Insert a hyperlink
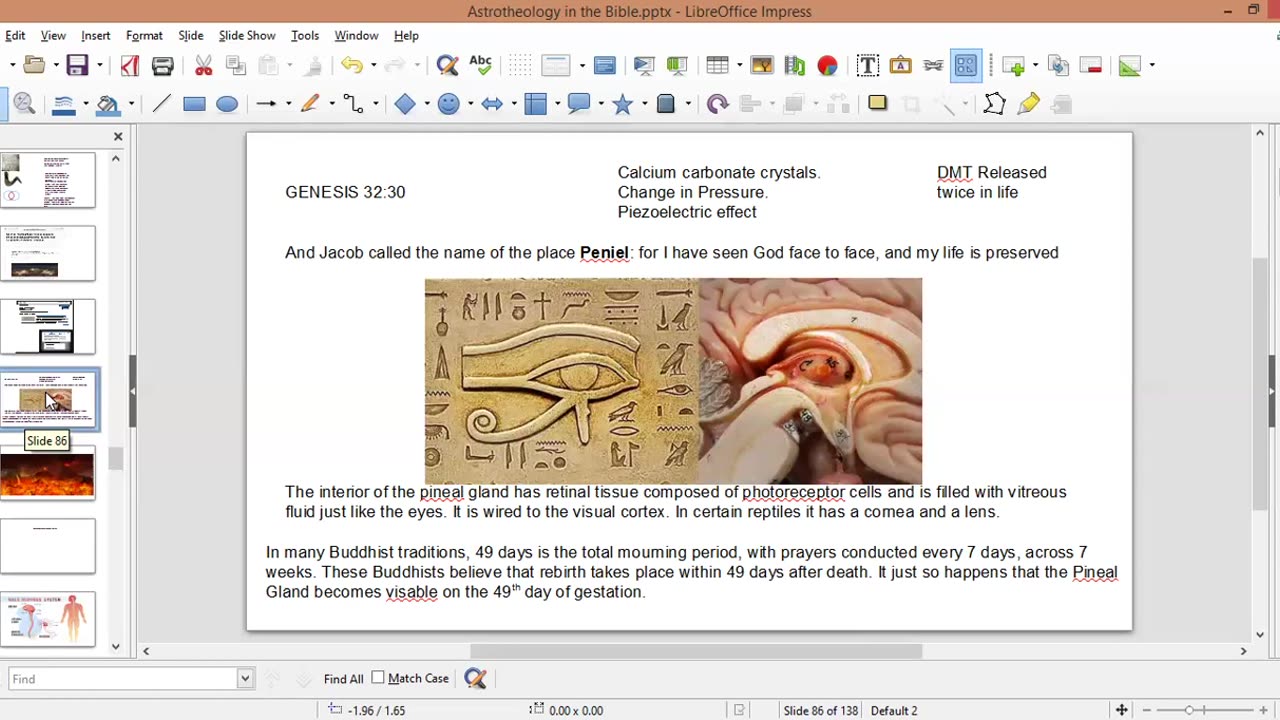The width and height of the screenshot is (1280, 720). pos(933,66)
